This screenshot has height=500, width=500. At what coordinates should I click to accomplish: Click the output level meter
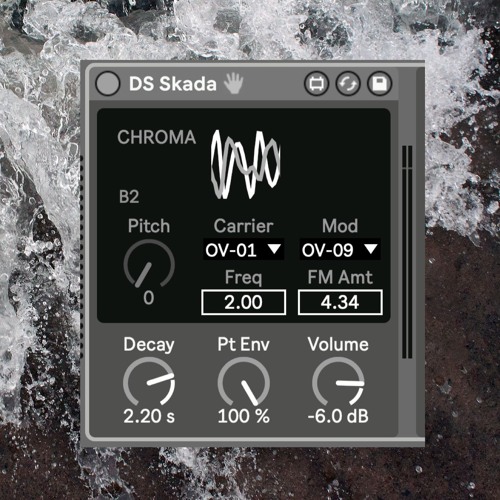[x=407, y=252]
